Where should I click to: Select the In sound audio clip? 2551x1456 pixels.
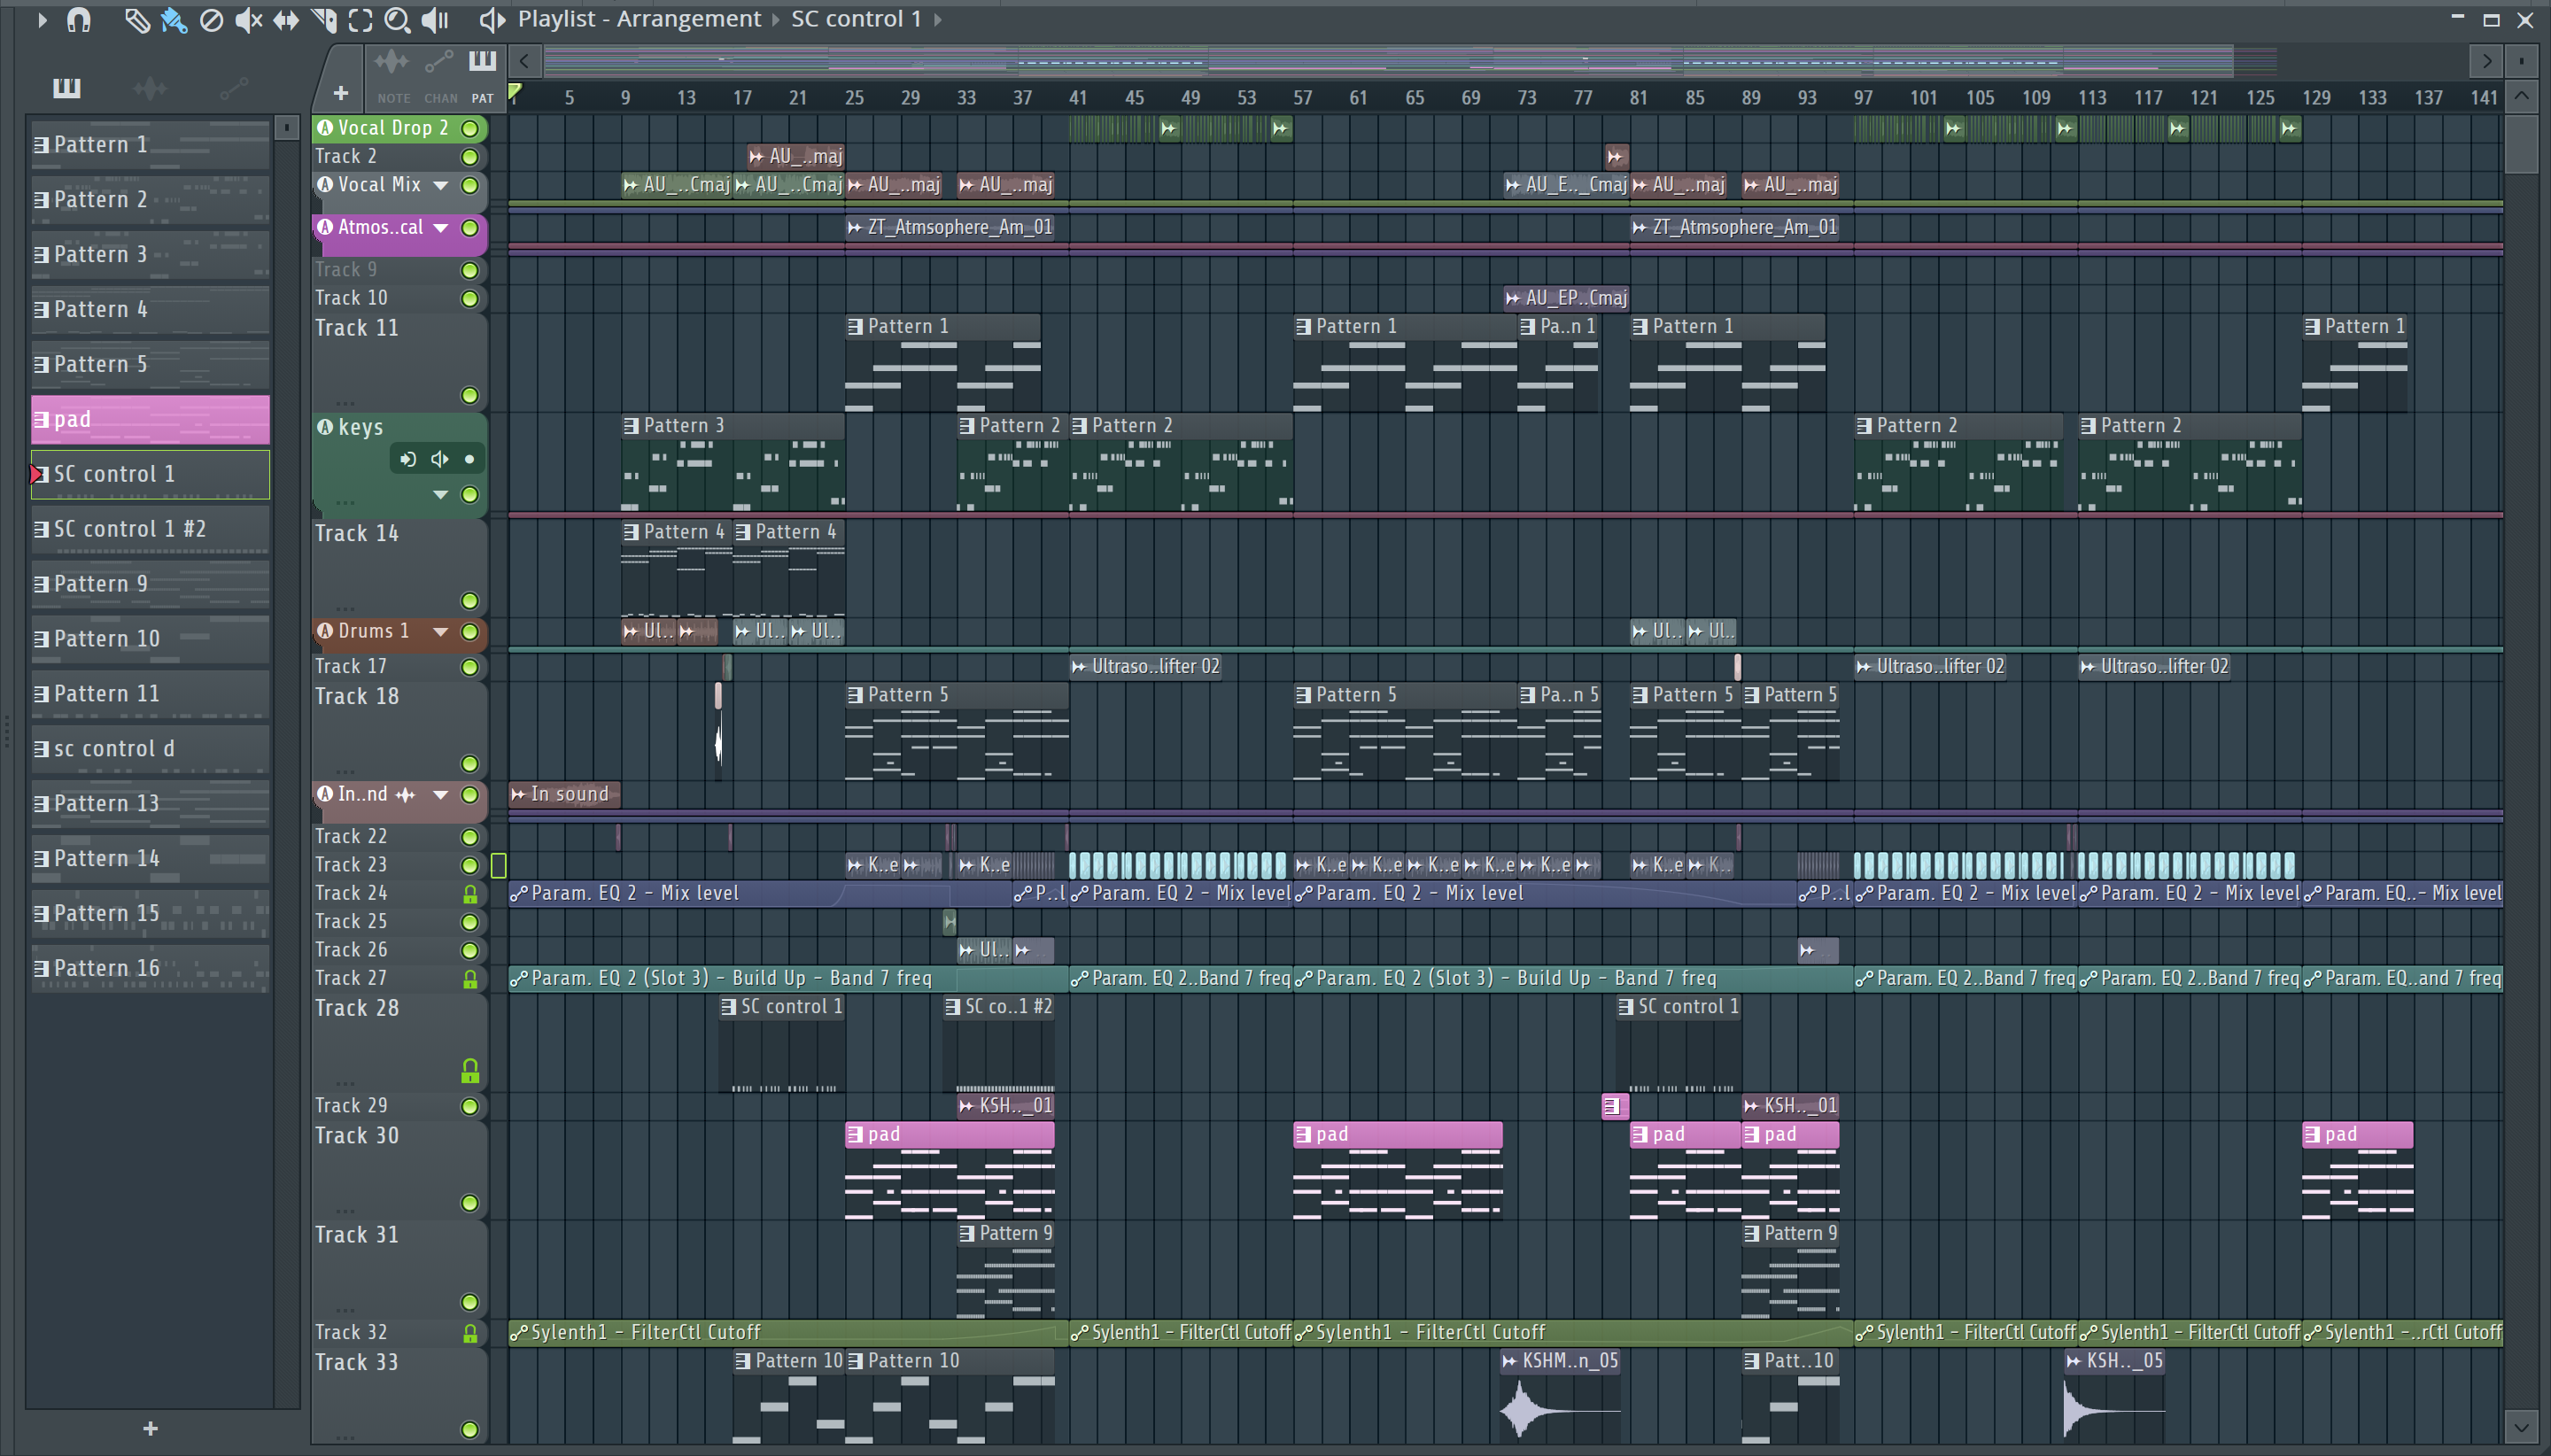click(x=564, y=795)
